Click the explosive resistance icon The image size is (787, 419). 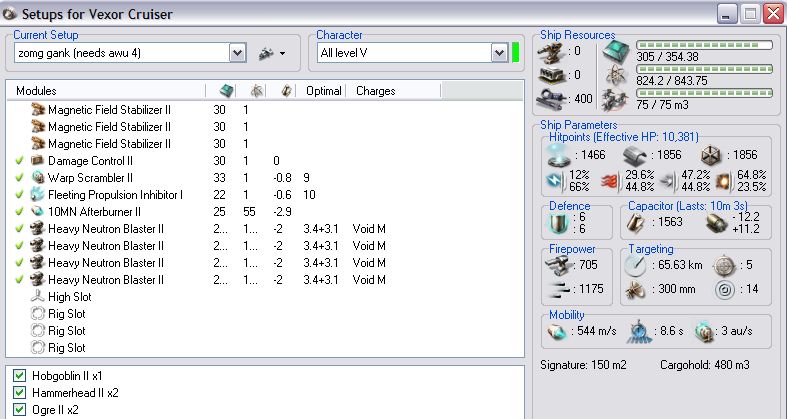(x=724, y=181)
